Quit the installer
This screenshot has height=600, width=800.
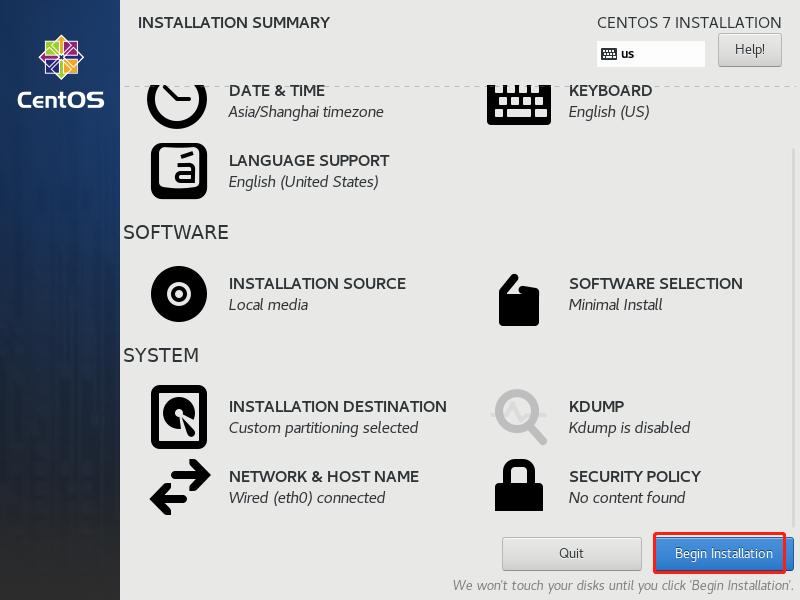pos(571,553)
